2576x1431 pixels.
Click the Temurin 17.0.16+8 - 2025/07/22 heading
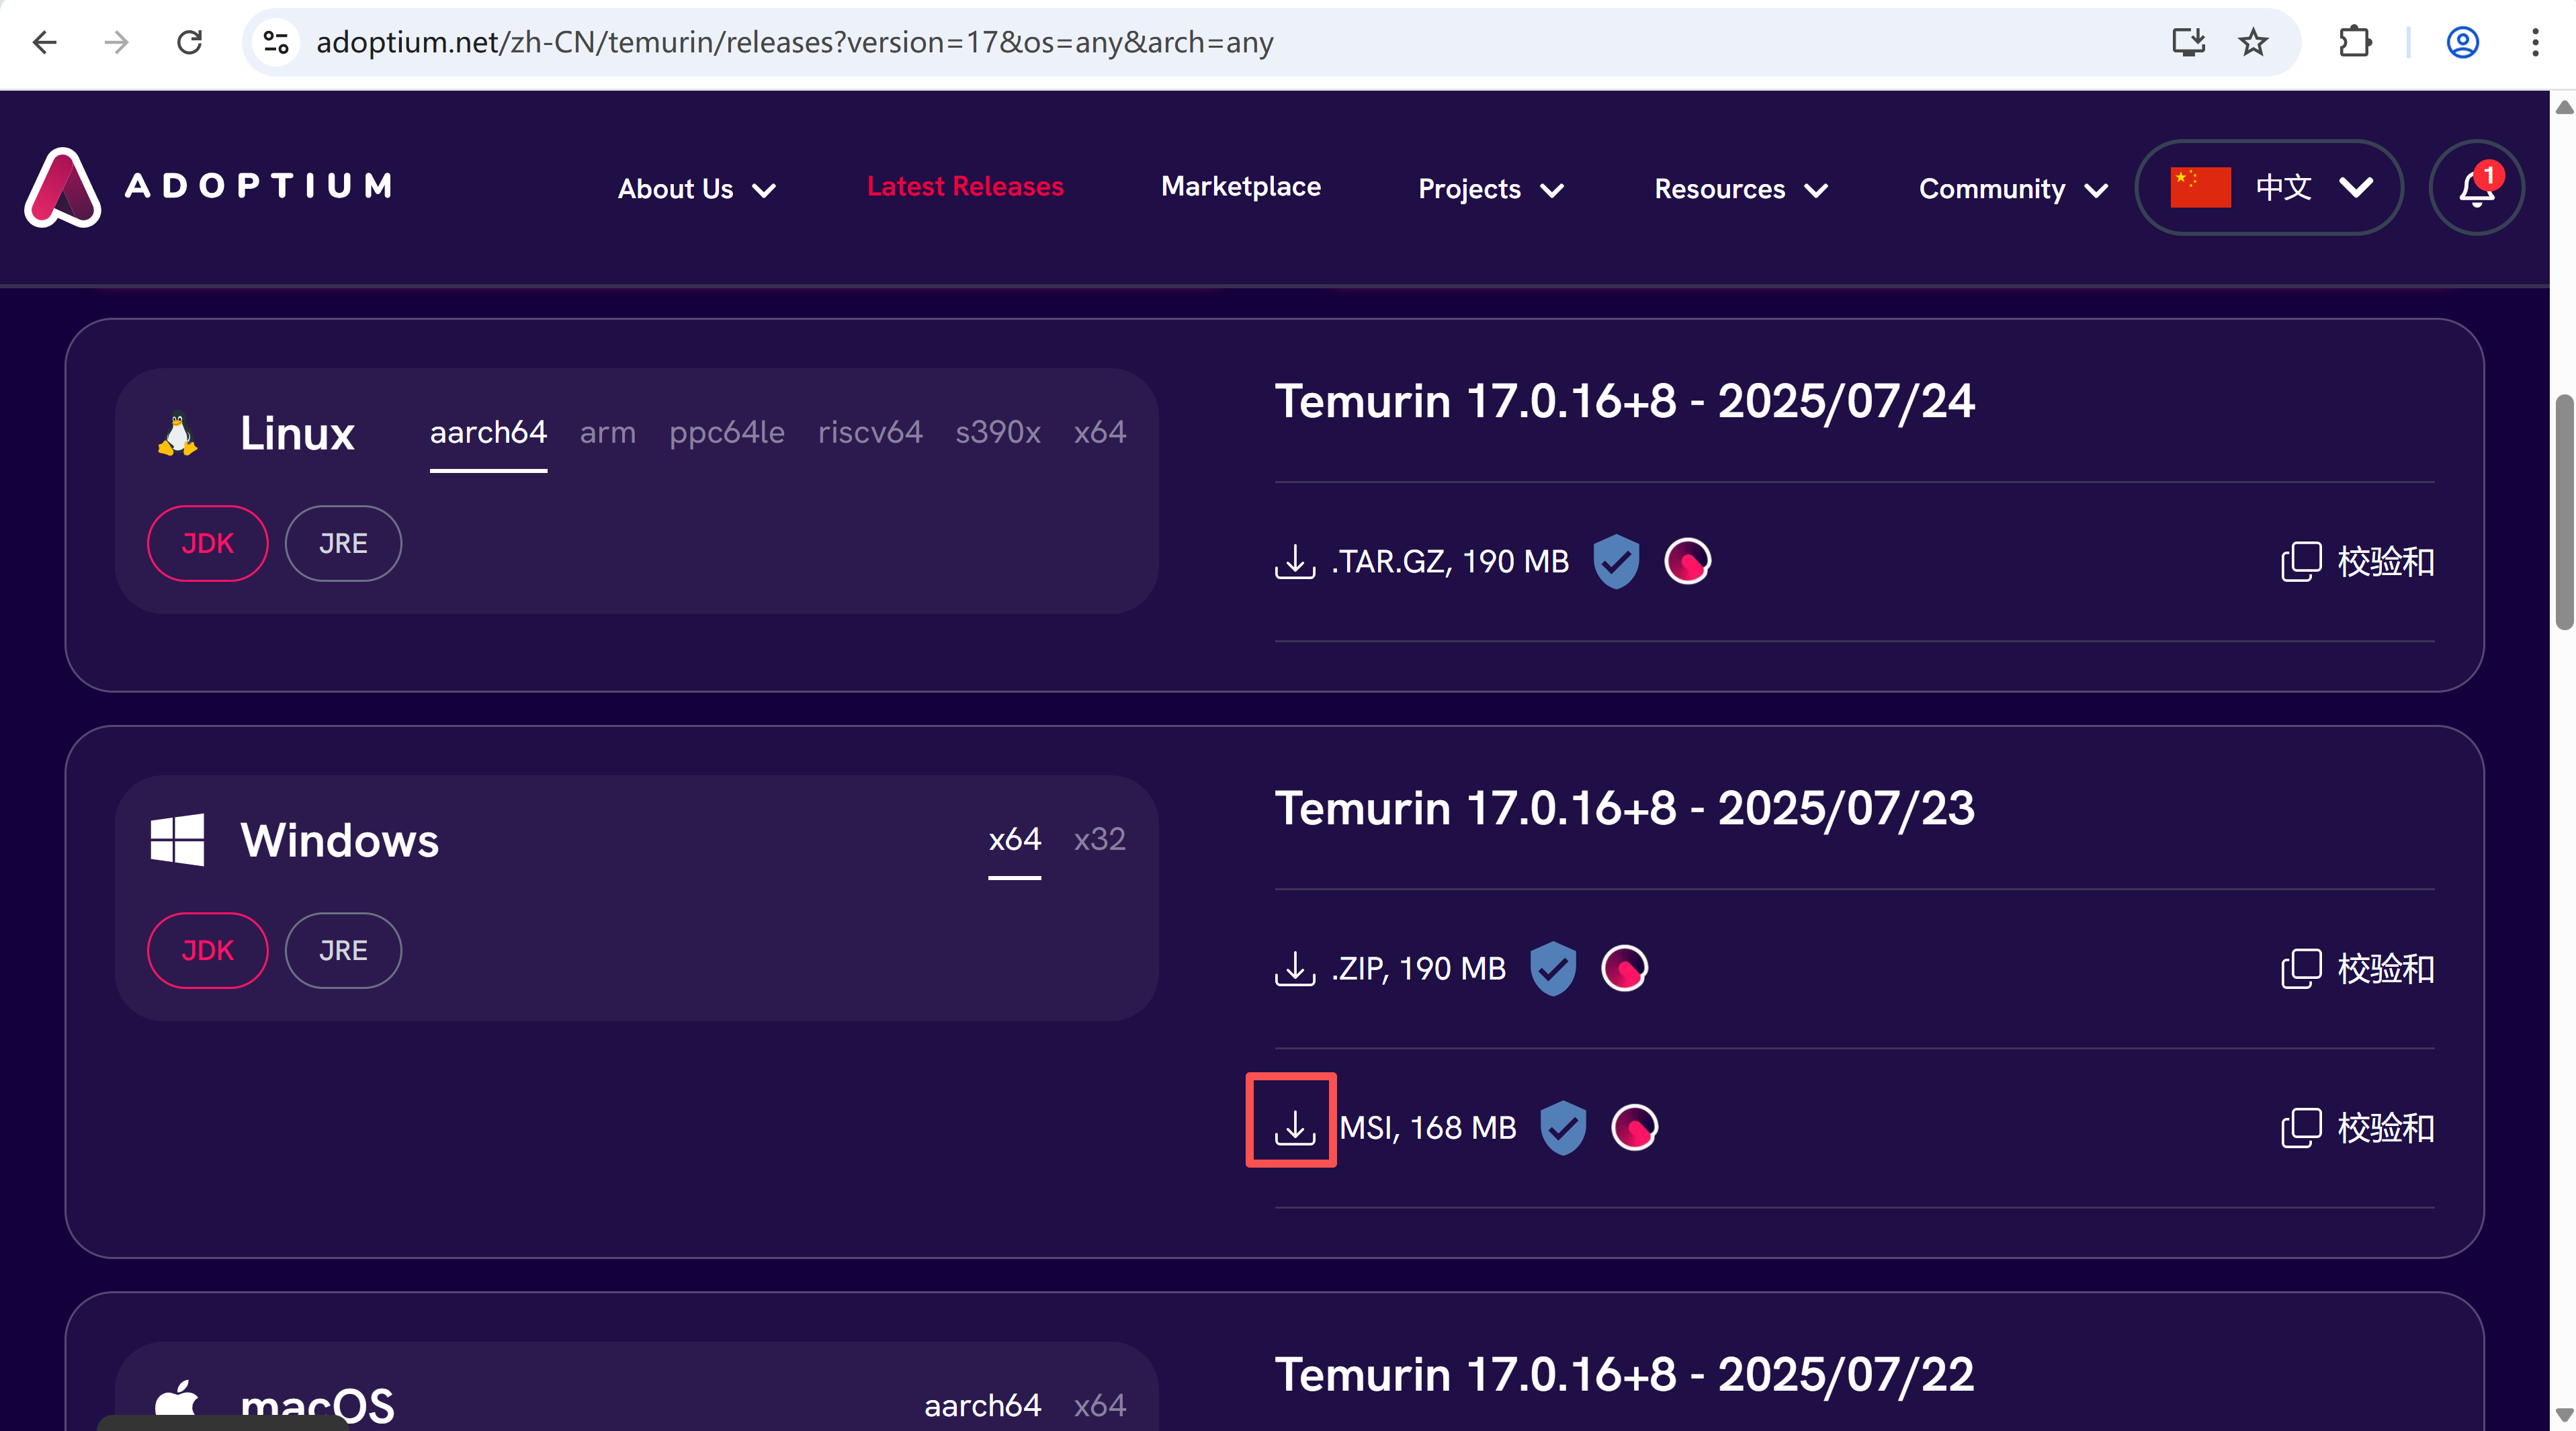(x=1624, y=1375)
